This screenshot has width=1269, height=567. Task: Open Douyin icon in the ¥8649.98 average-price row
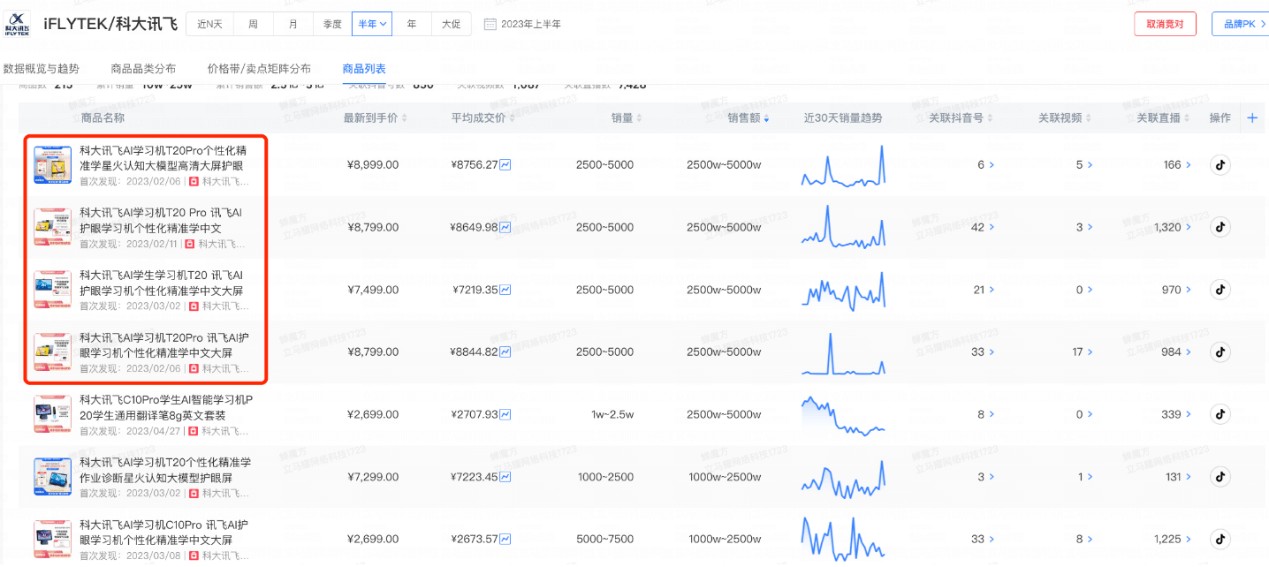(1220, 227)
